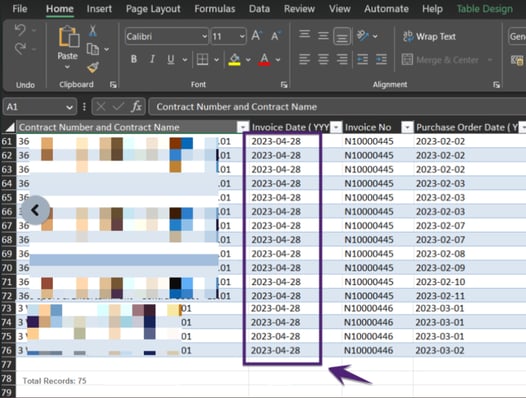Open the Help tab
Image resolution: width=526 pixels, height=398 pixels.
click(432, 9)
